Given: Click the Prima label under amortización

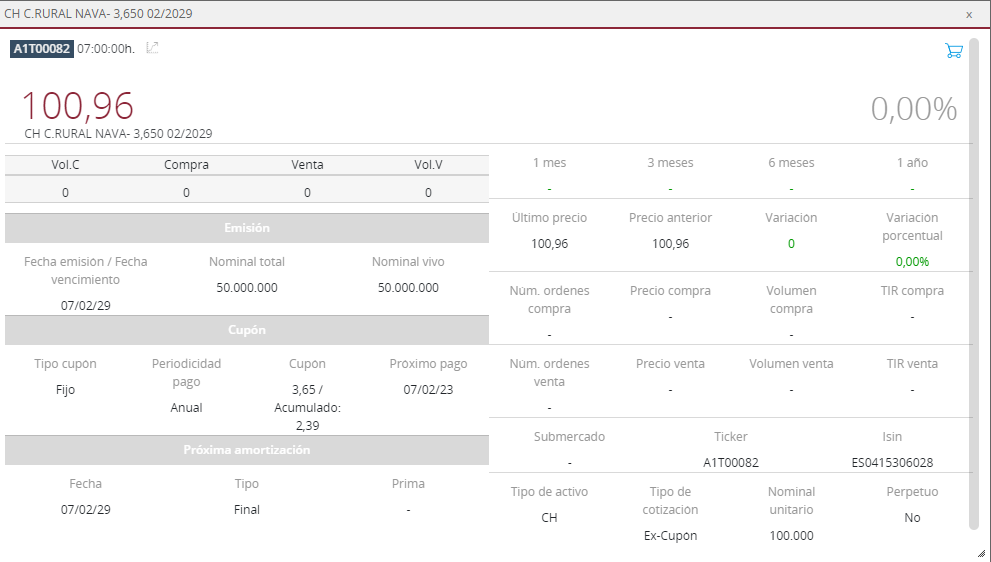Looking at the screenshot, I should click(x=408, y=484).
